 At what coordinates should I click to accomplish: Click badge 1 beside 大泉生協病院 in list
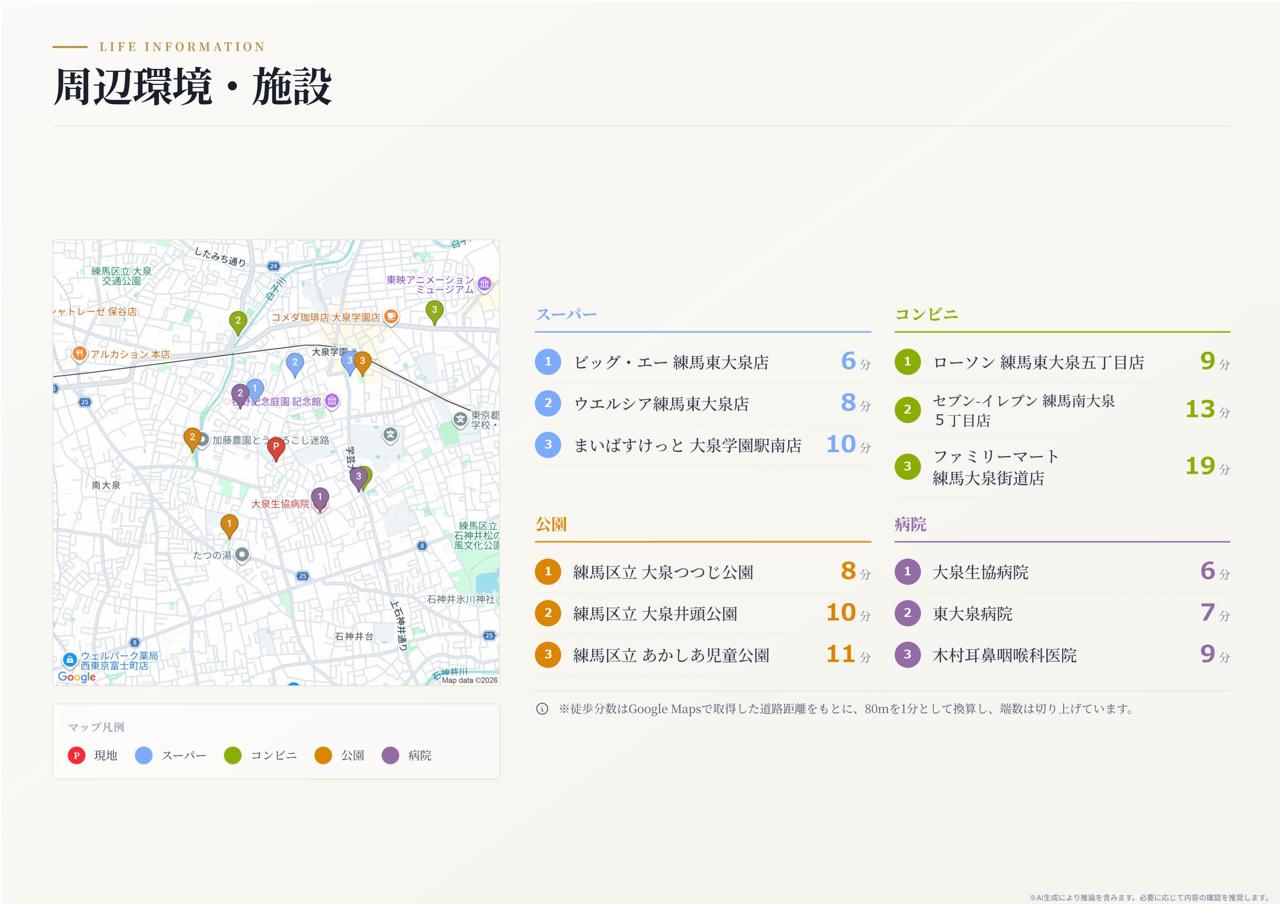[x=907, y=572]
